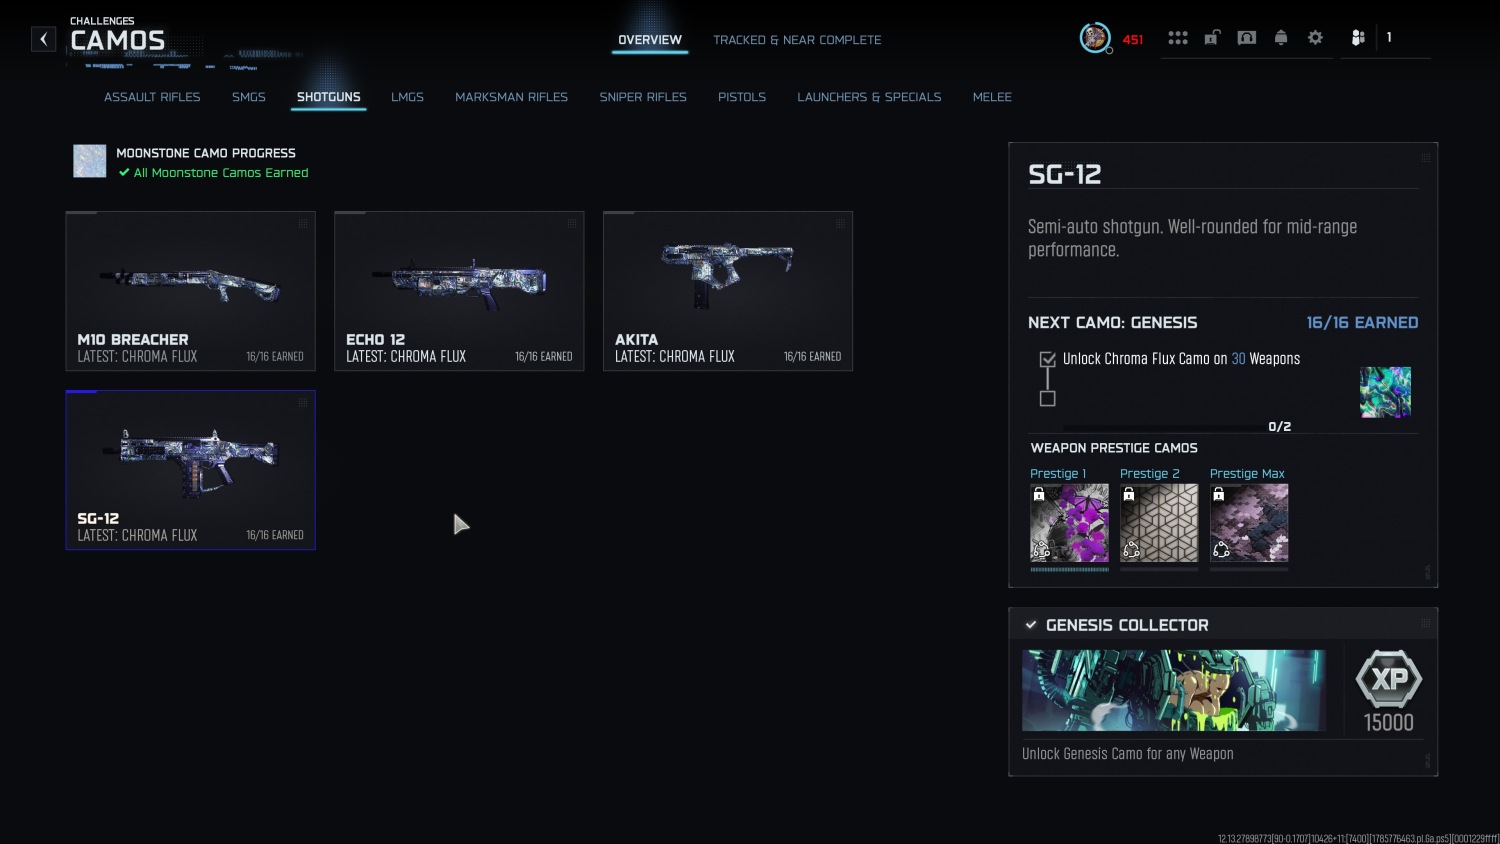Click the grip icon on Akita card
The image size is (1500, 844).
point(841,224)
